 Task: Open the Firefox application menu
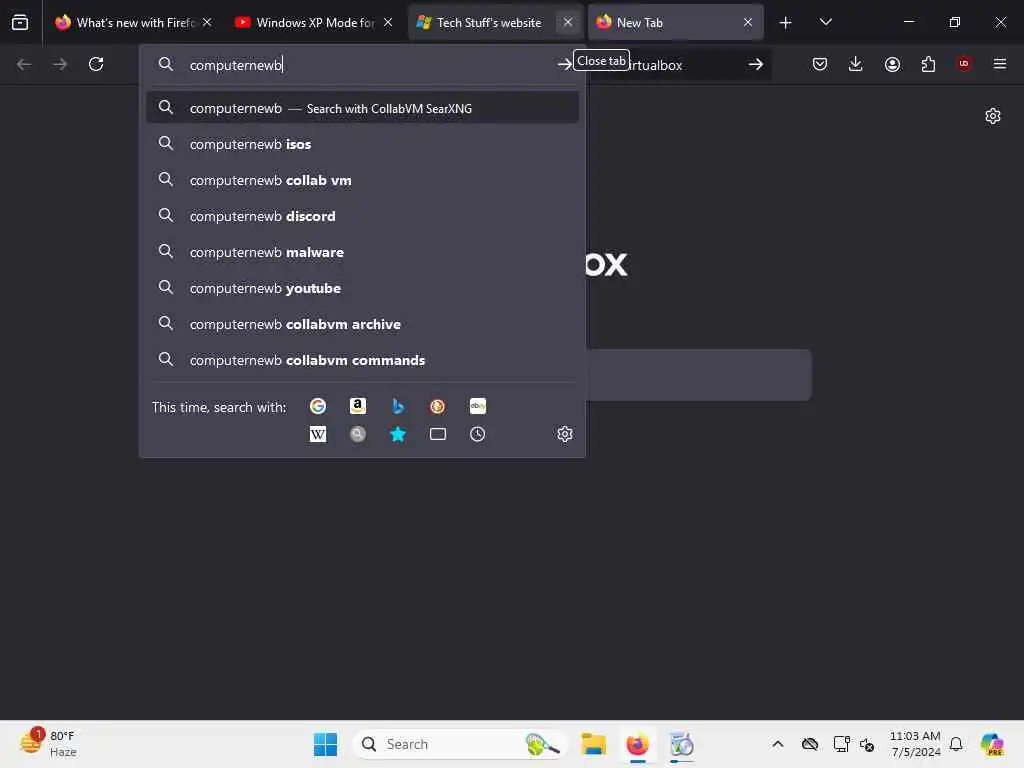click(x=1000, y=64)
